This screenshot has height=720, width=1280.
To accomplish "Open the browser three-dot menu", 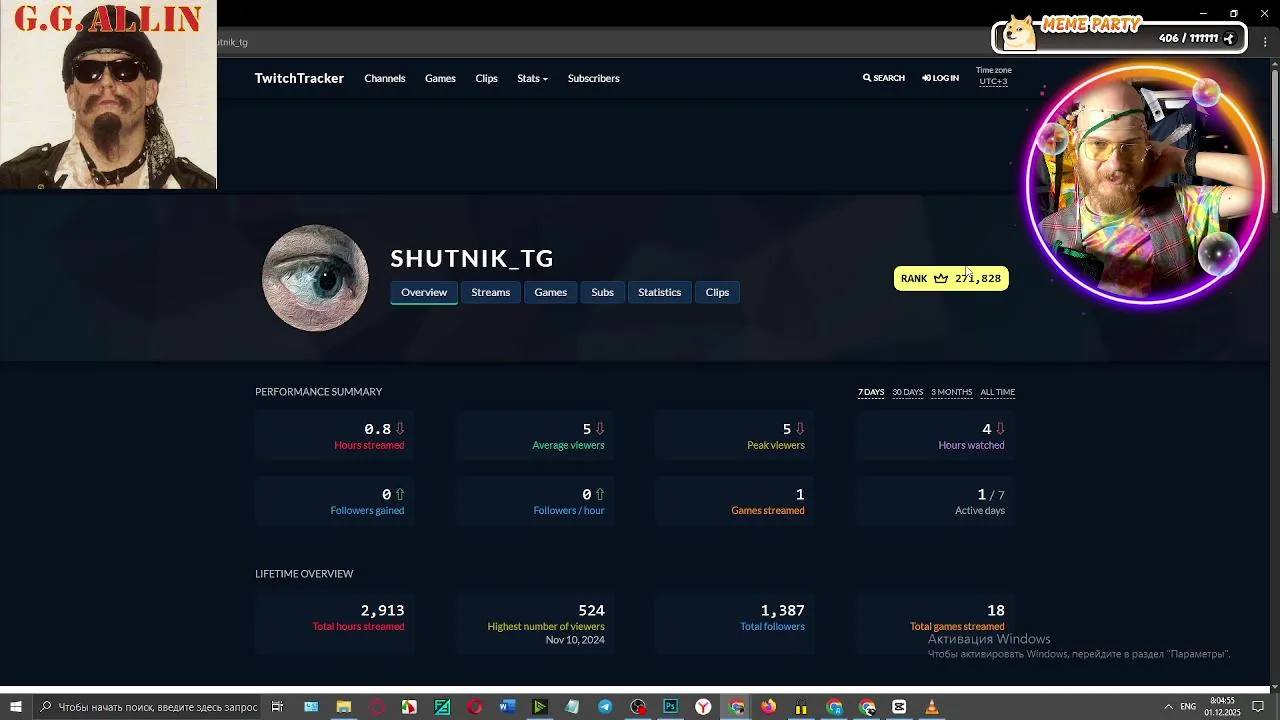I will coord(1266,42).
